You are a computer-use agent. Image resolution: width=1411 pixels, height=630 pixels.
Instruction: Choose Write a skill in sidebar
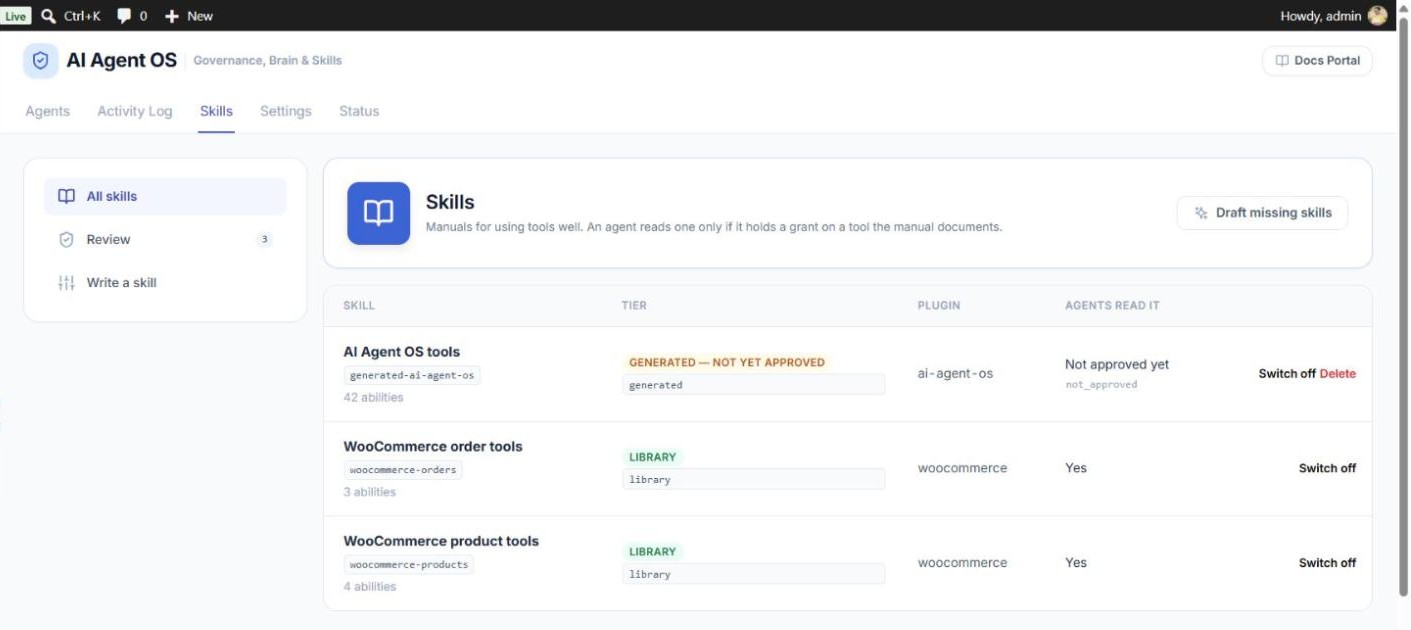click(165, 283)
